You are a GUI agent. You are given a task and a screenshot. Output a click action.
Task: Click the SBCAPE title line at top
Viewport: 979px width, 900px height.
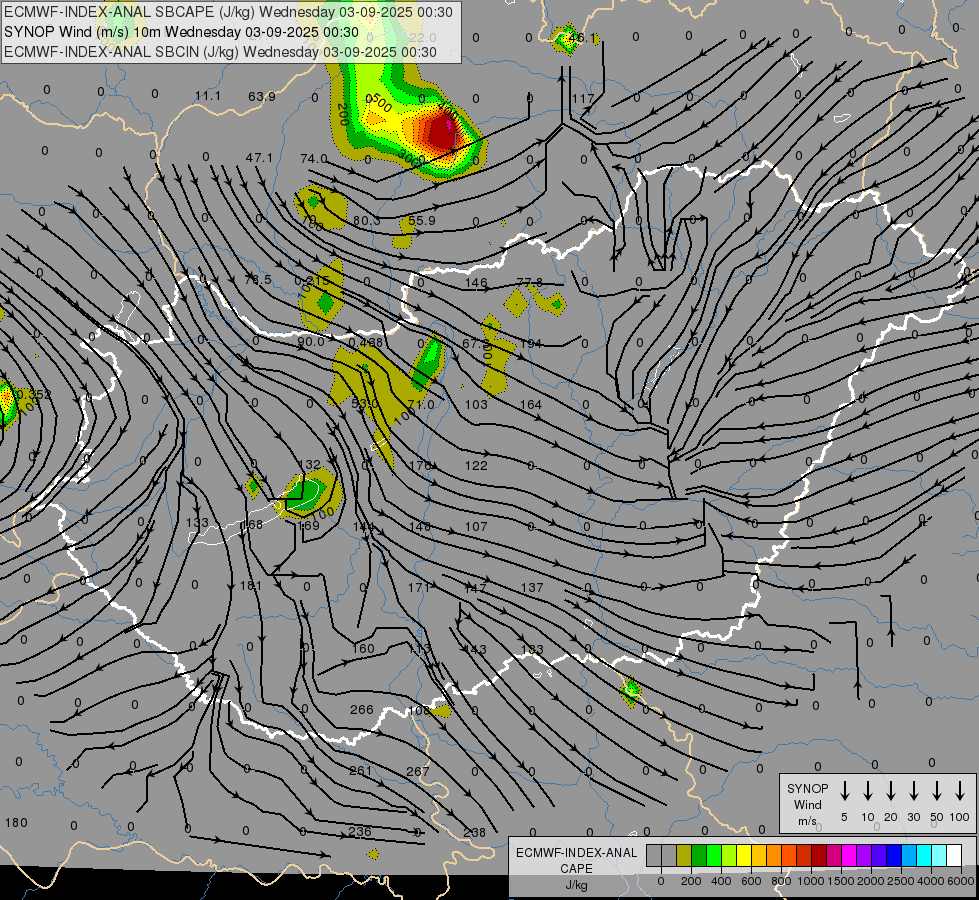pyautogui.click(x=228, y=12)
